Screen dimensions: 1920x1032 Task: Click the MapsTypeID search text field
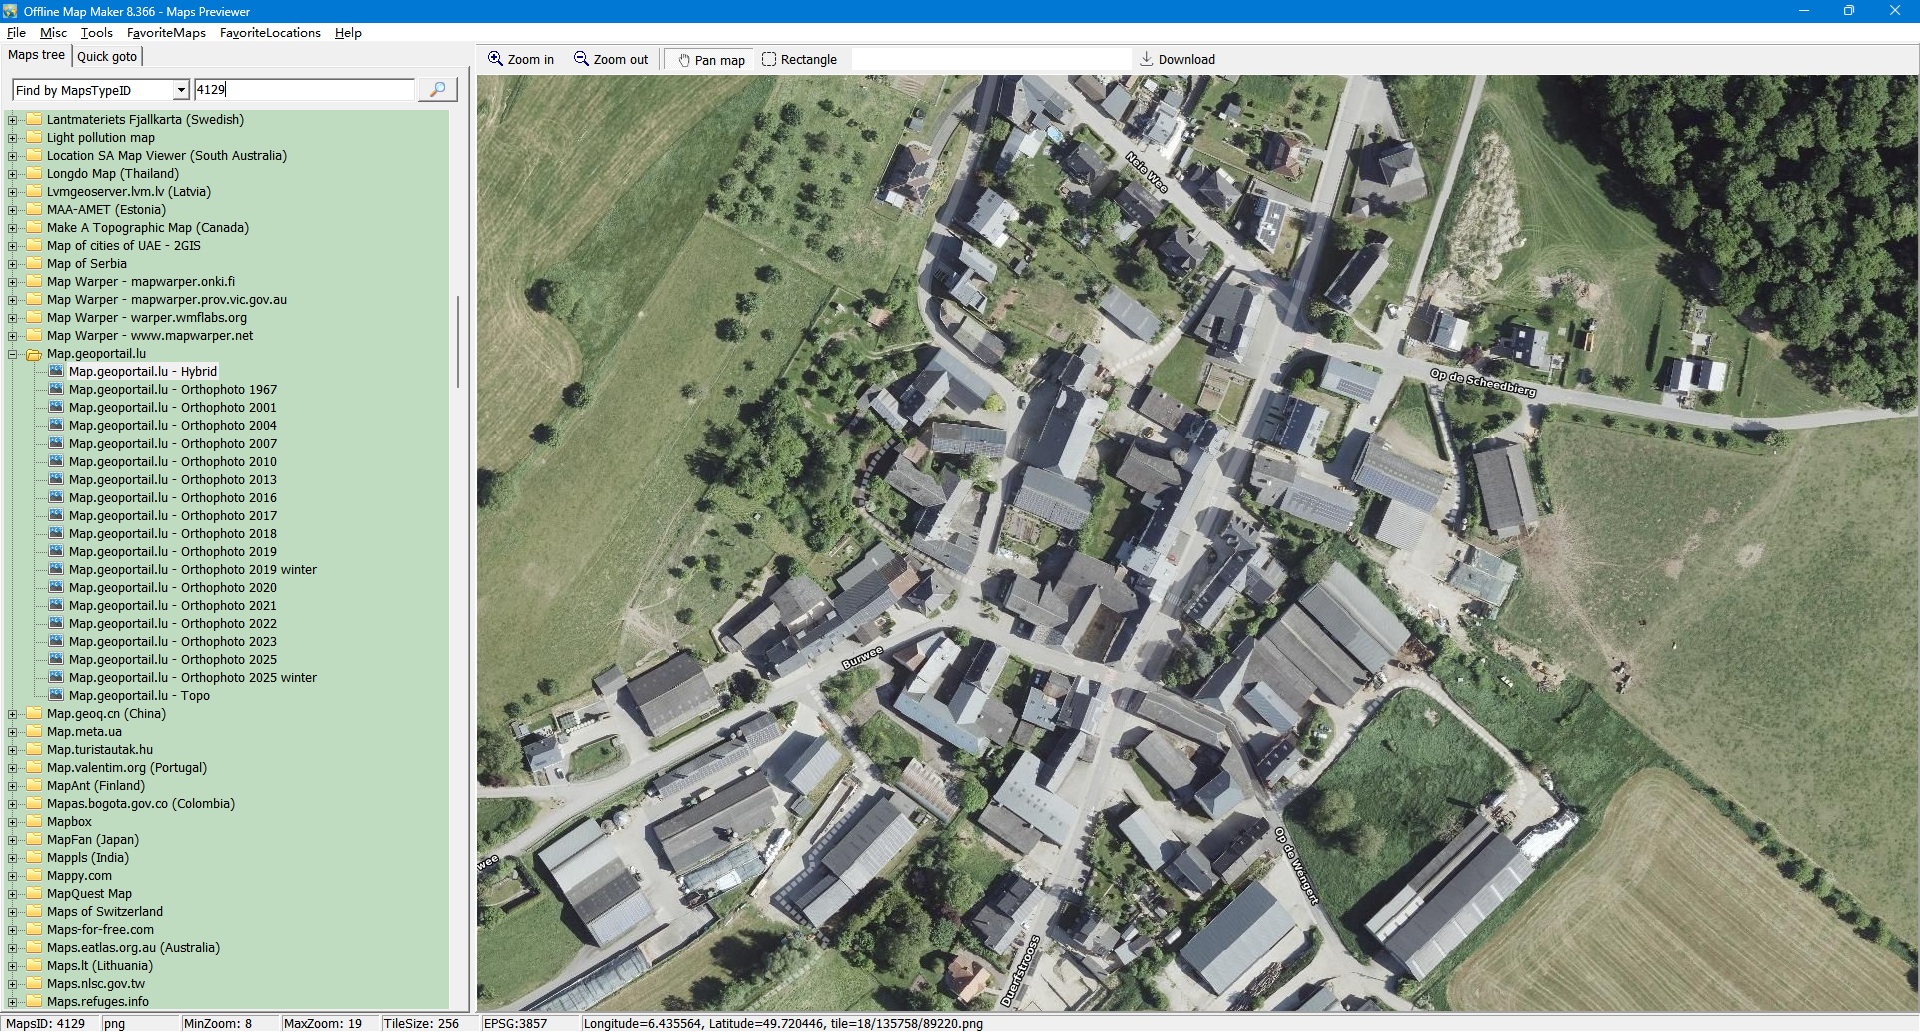304,90
